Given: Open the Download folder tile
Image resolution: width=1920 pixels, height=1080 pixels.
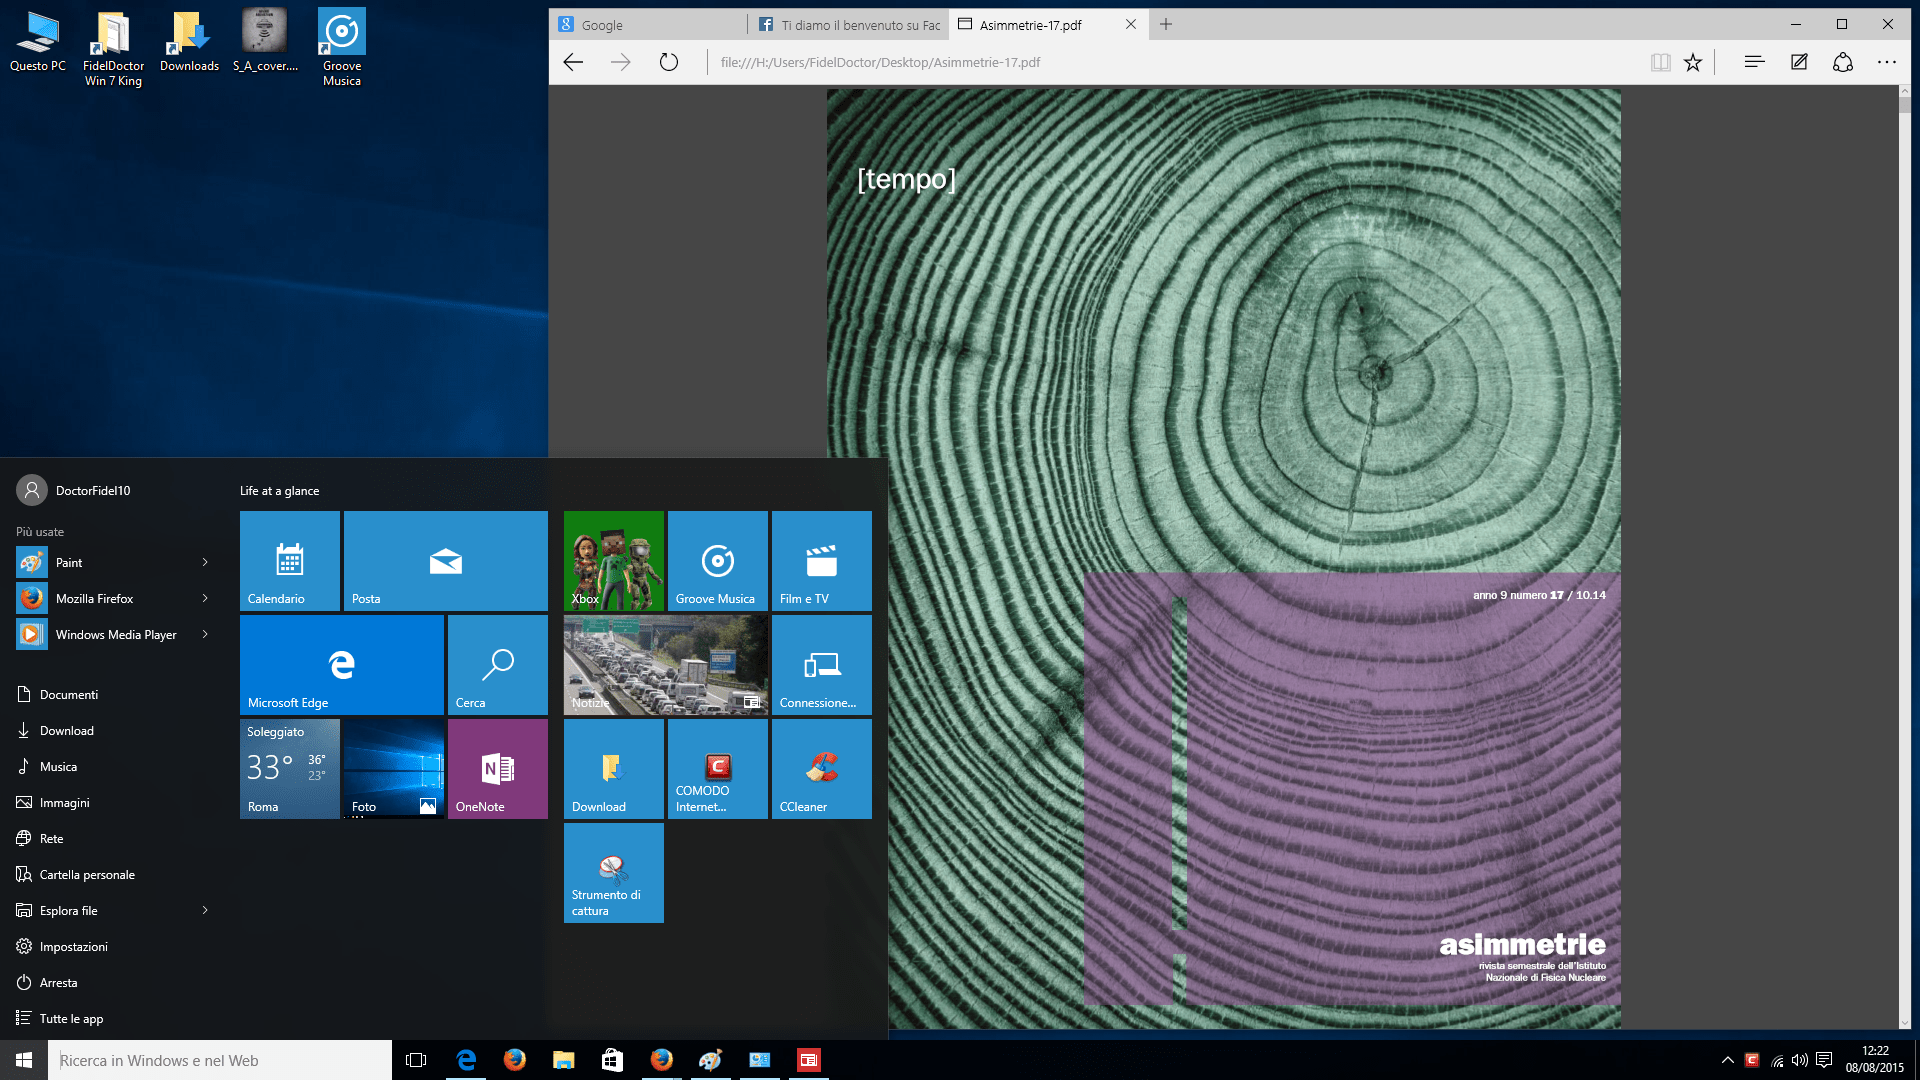Looking at the screenshot, I should 614,769.
